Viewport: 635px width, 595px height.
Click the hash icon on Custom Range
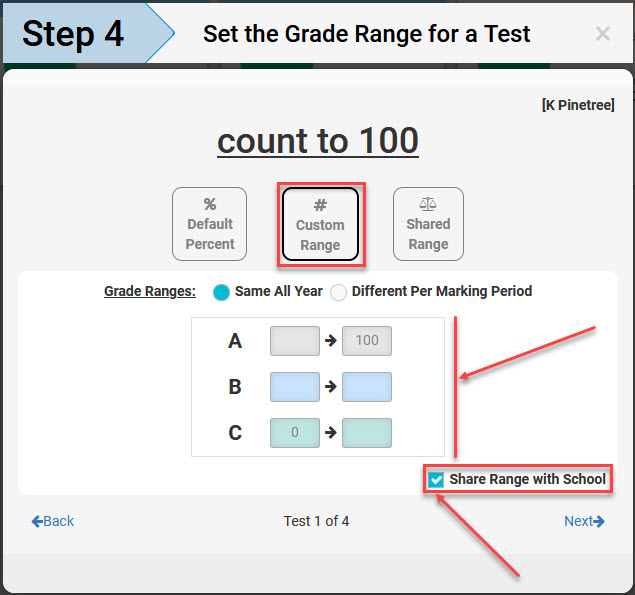point(320,205)
